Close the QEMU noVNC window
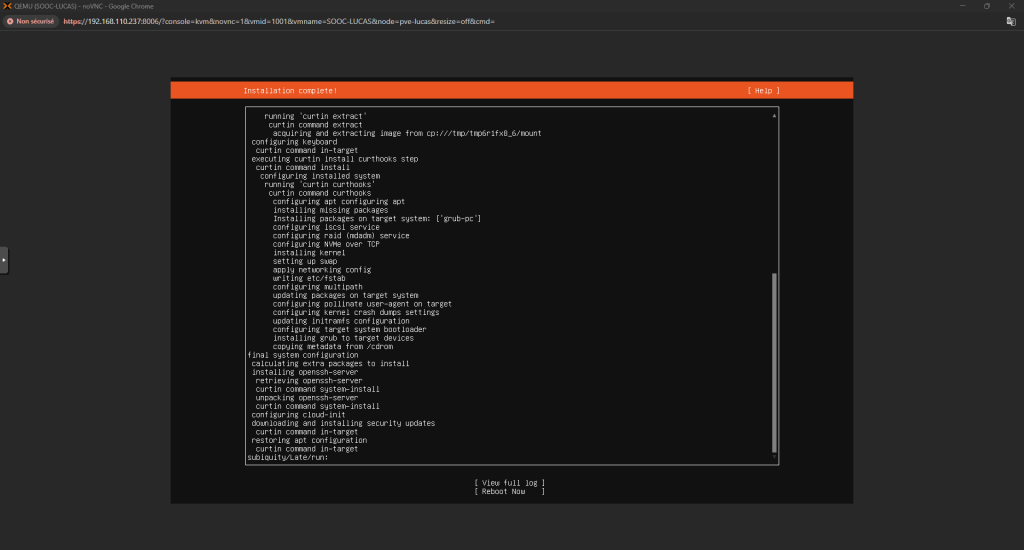Image resolution: width=1024 pixels, height=550 pixels. coord(1012,5)
